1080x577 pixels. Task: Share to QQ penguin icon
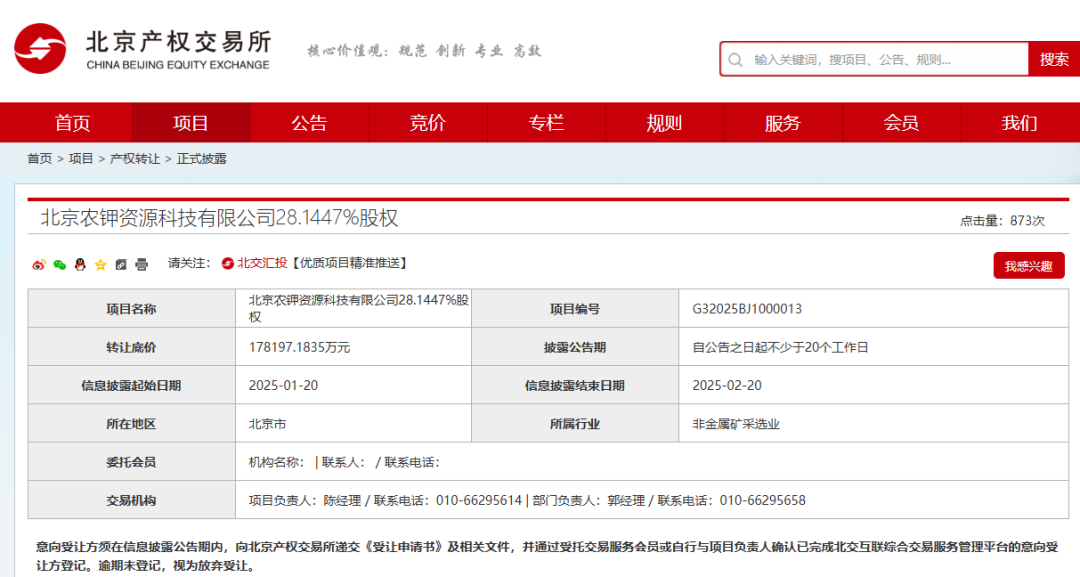(x=80, y=264)
